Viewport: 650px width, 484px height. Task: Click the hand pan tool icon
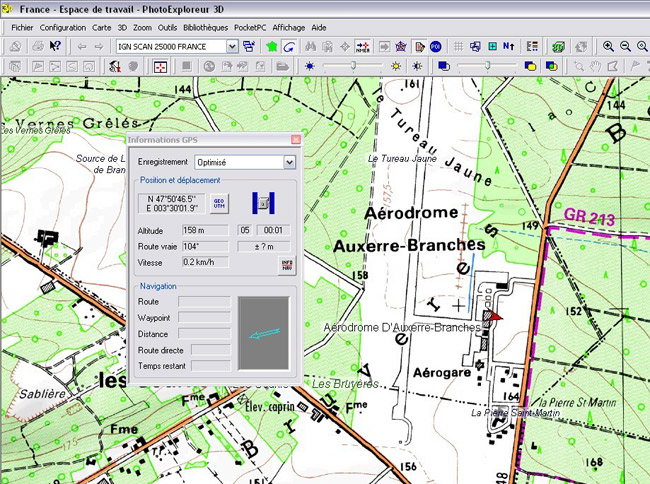tap(596, 66)
